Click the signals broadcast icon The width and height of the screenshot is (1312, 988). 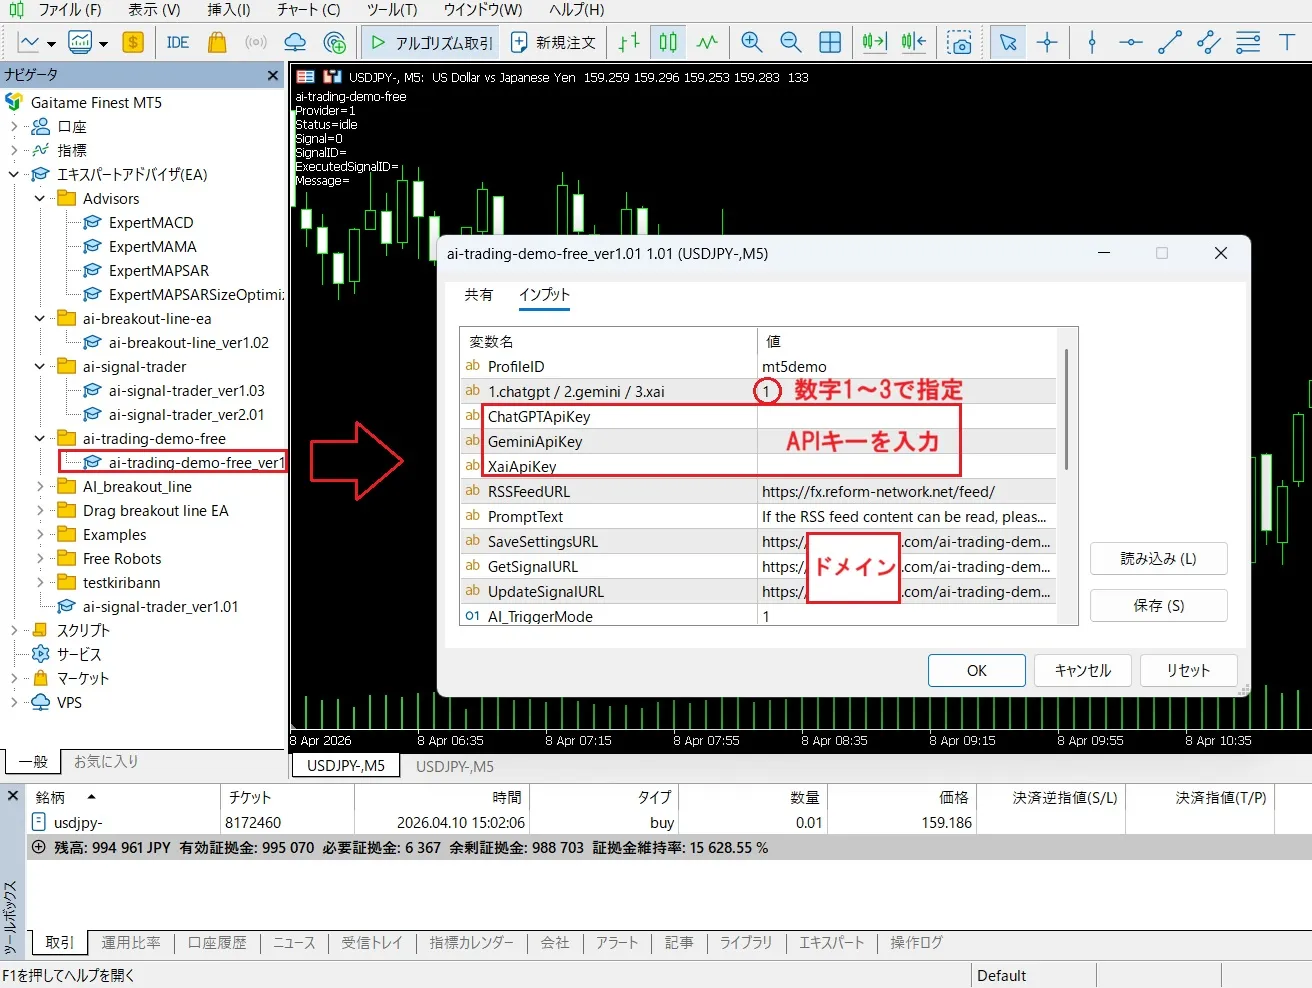pos(256,42)
